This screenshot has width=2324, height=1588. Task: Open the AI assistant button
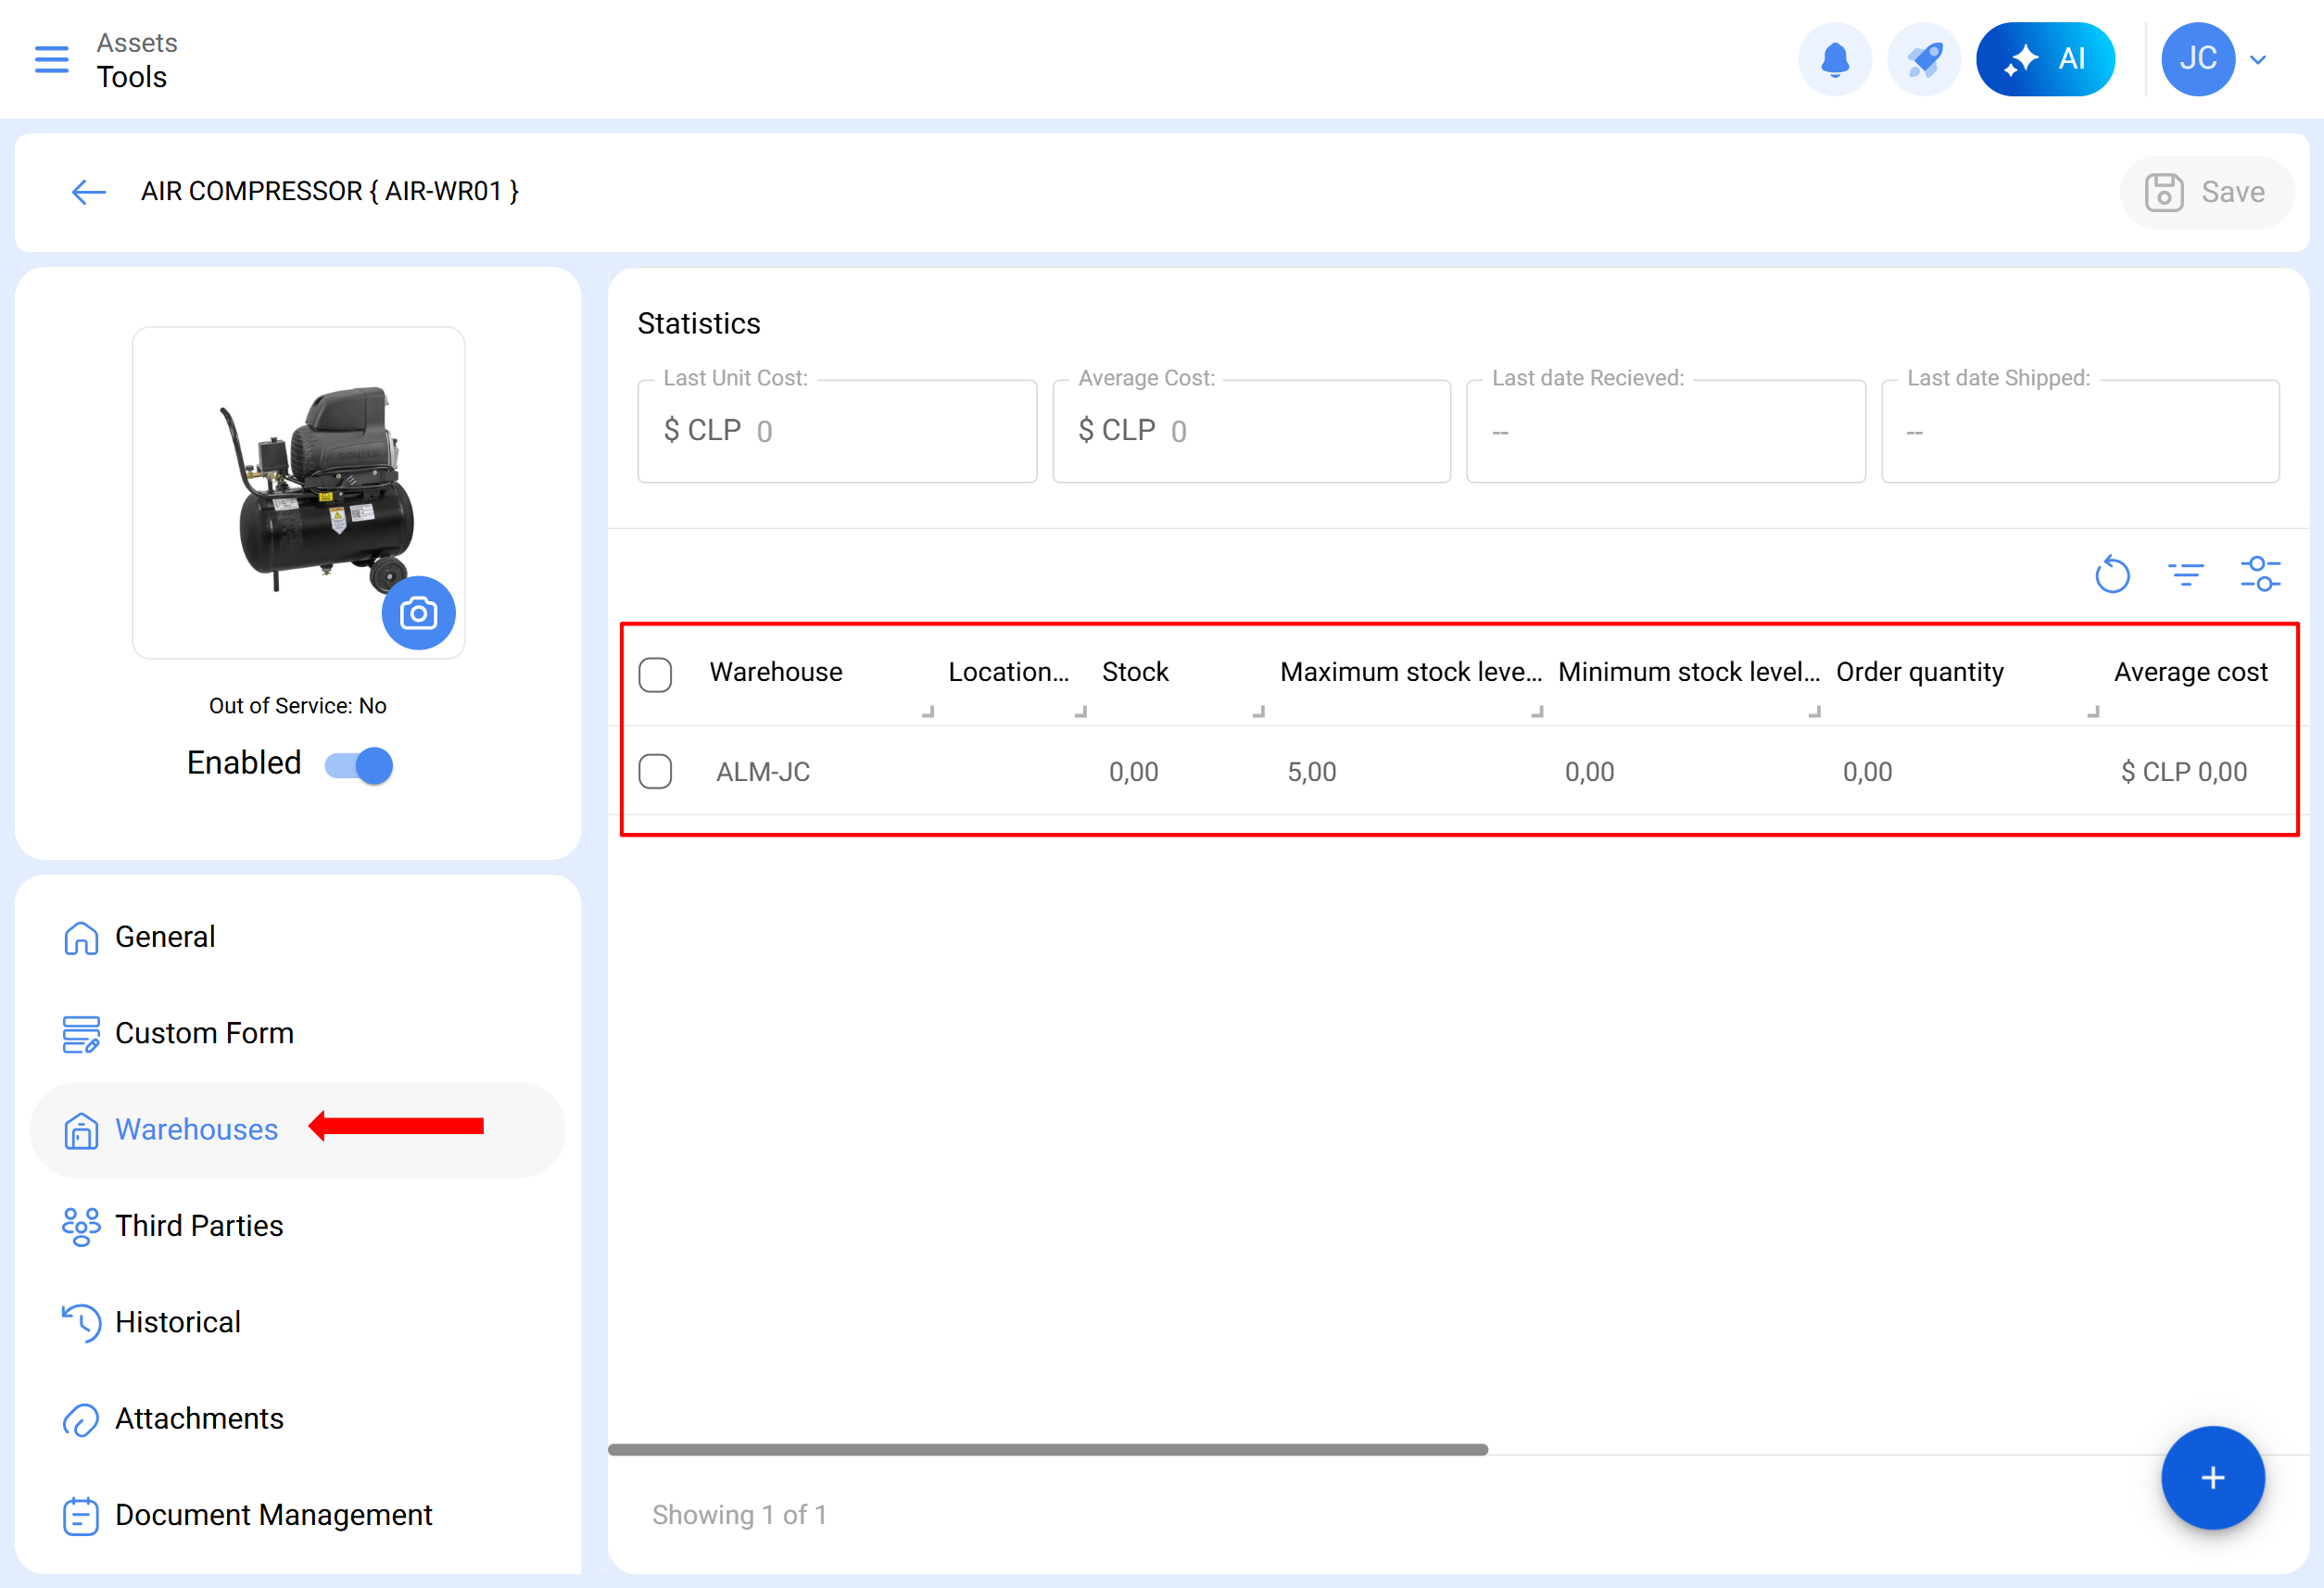point(2045,59)
